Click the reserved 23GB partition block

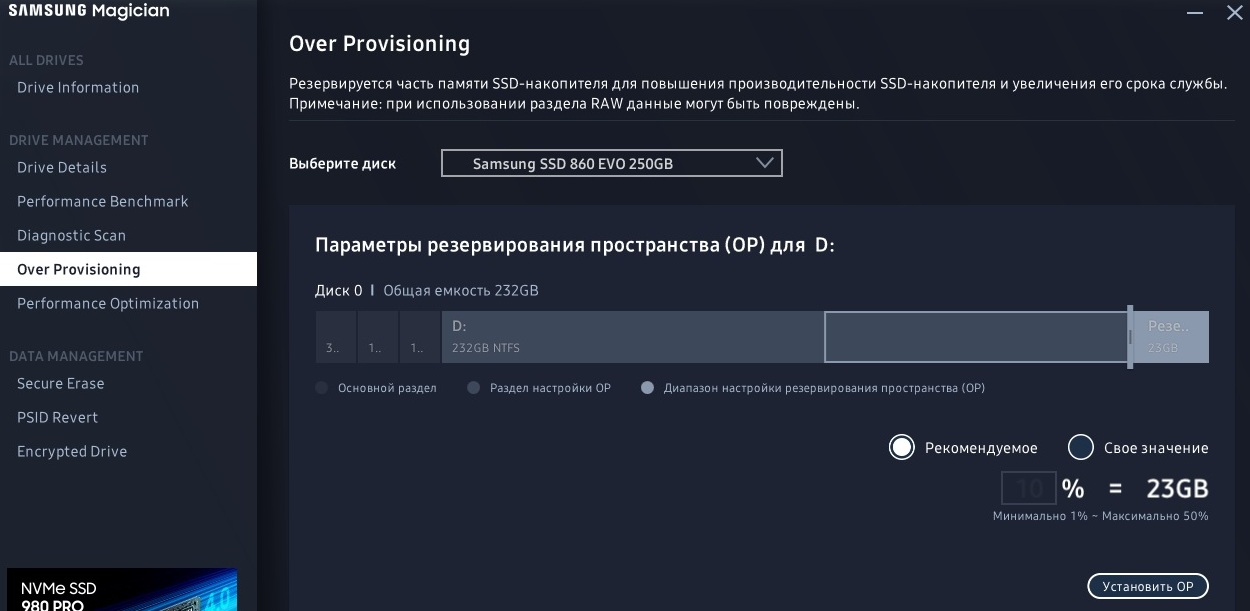point(1171,337)
